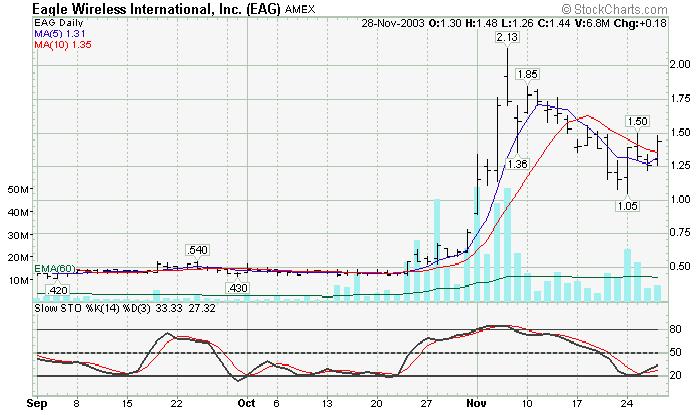
Task: Click the .540 price annotation
Action: pos(197,250)
